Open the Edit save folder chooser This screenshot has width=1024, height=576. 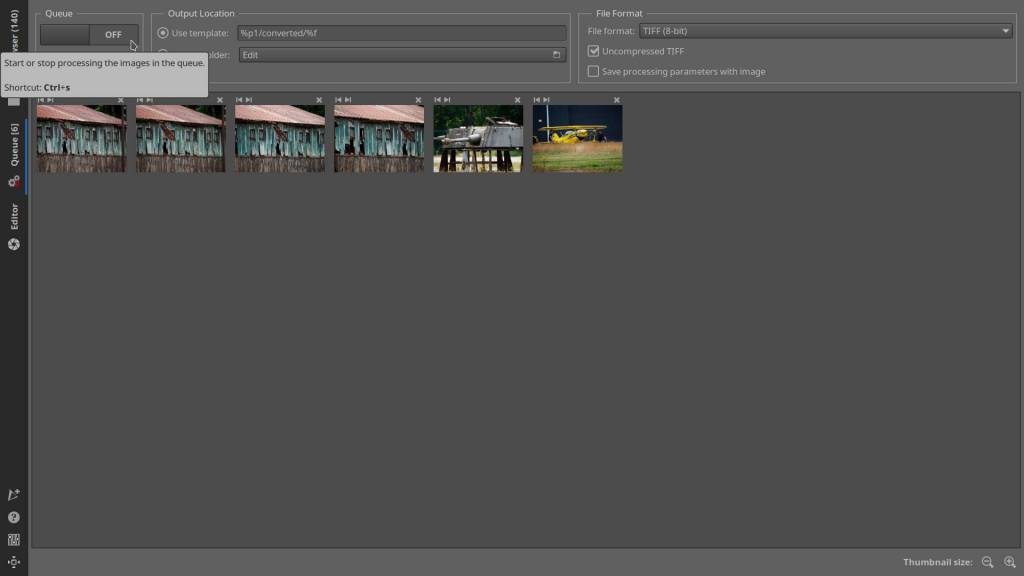tap(400, 55)
